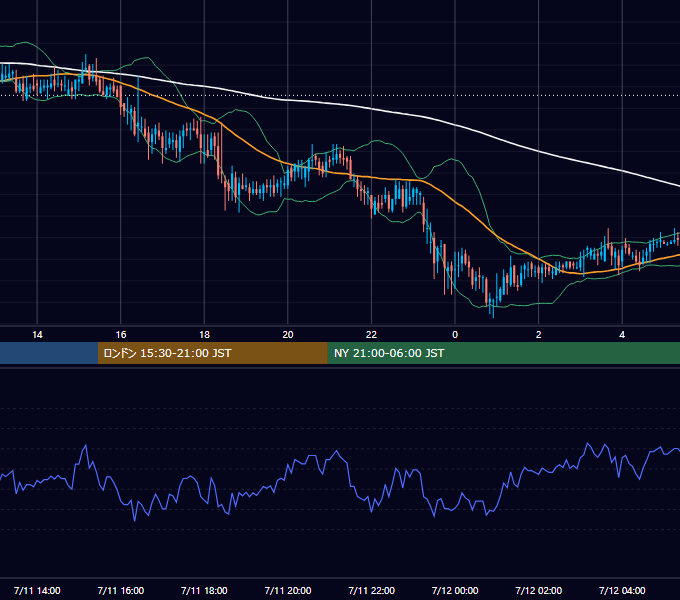Click the 20 hour label on price chart axis
The width and height of the screenshot is (680, 600).
[288, 335]
